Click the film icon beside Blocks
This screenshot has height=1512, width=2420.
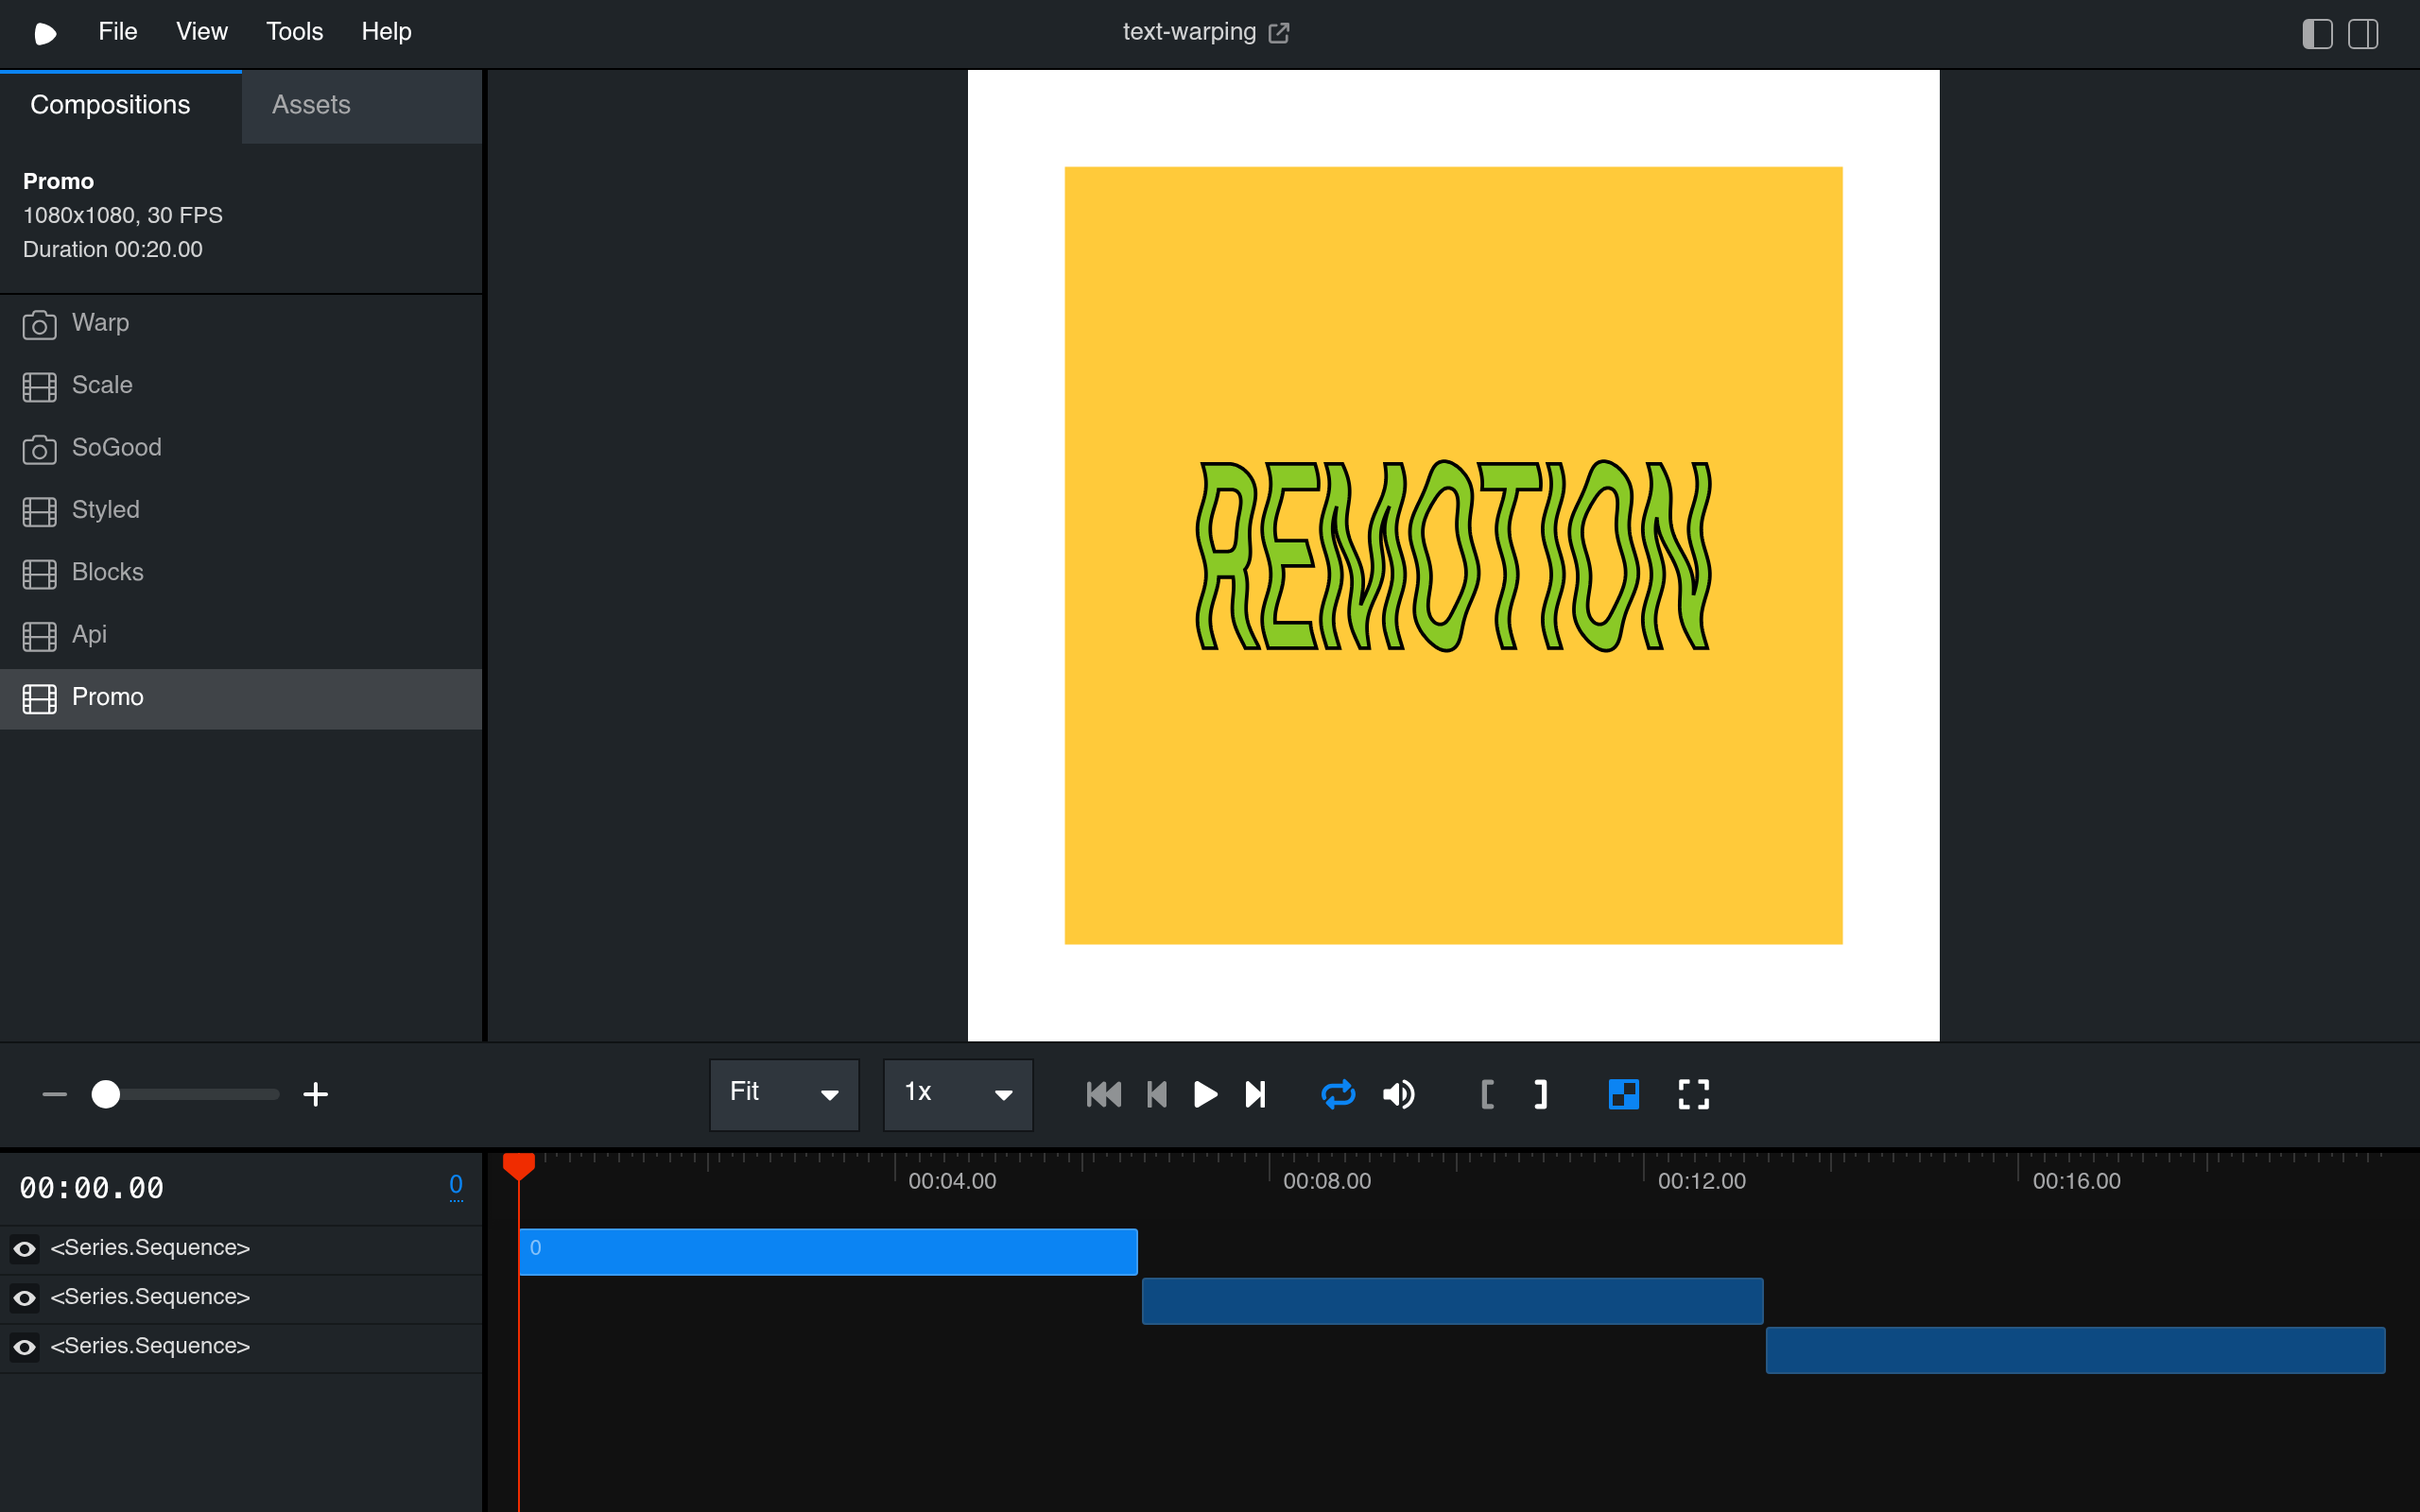click(39, 574)
